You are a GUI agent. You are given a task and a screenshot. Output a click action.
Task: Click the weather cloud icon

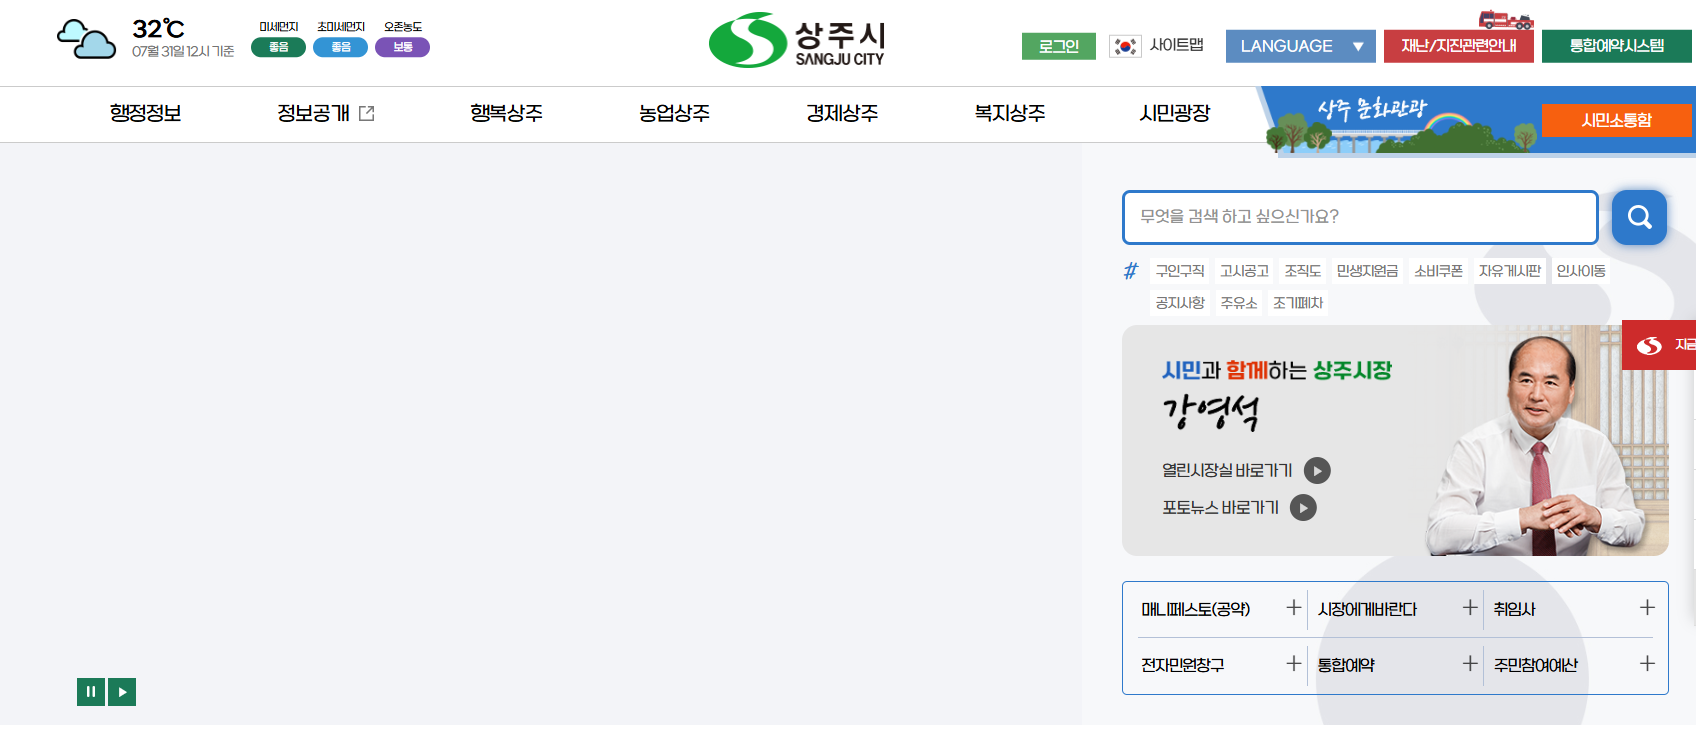86,40
